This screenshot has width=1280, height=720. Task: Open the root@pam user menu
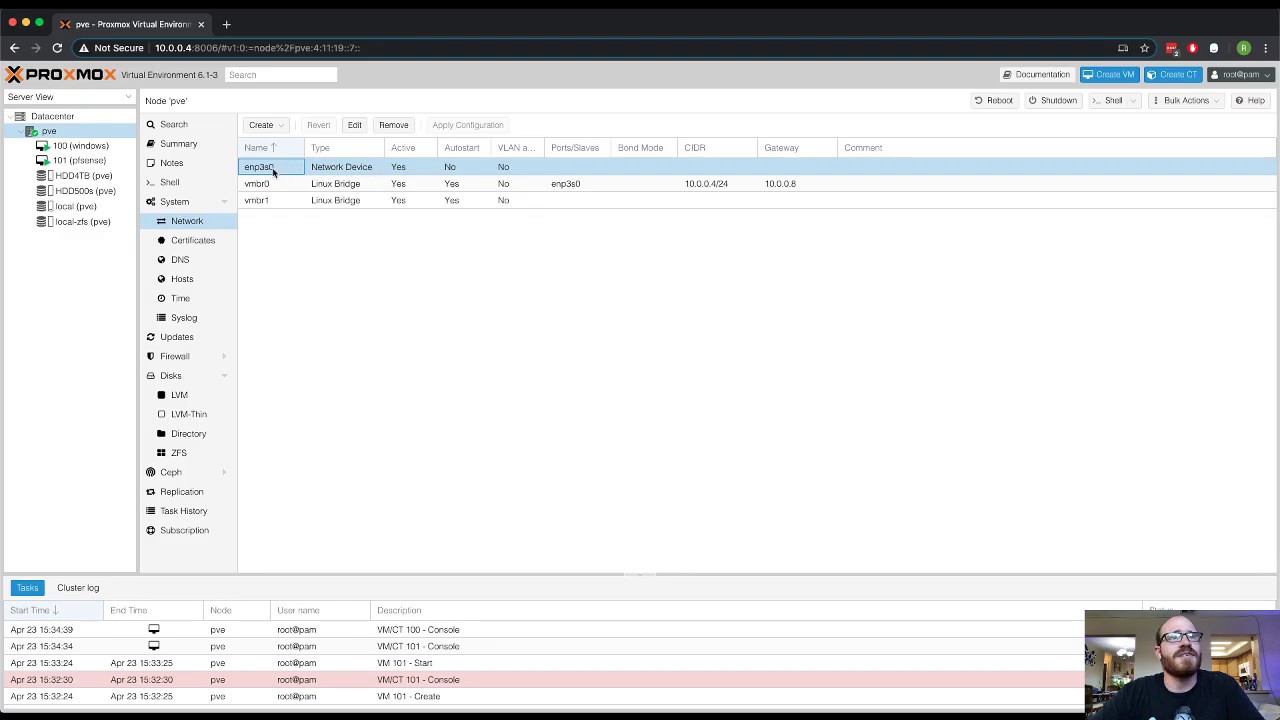click(x=1241, y=75)
